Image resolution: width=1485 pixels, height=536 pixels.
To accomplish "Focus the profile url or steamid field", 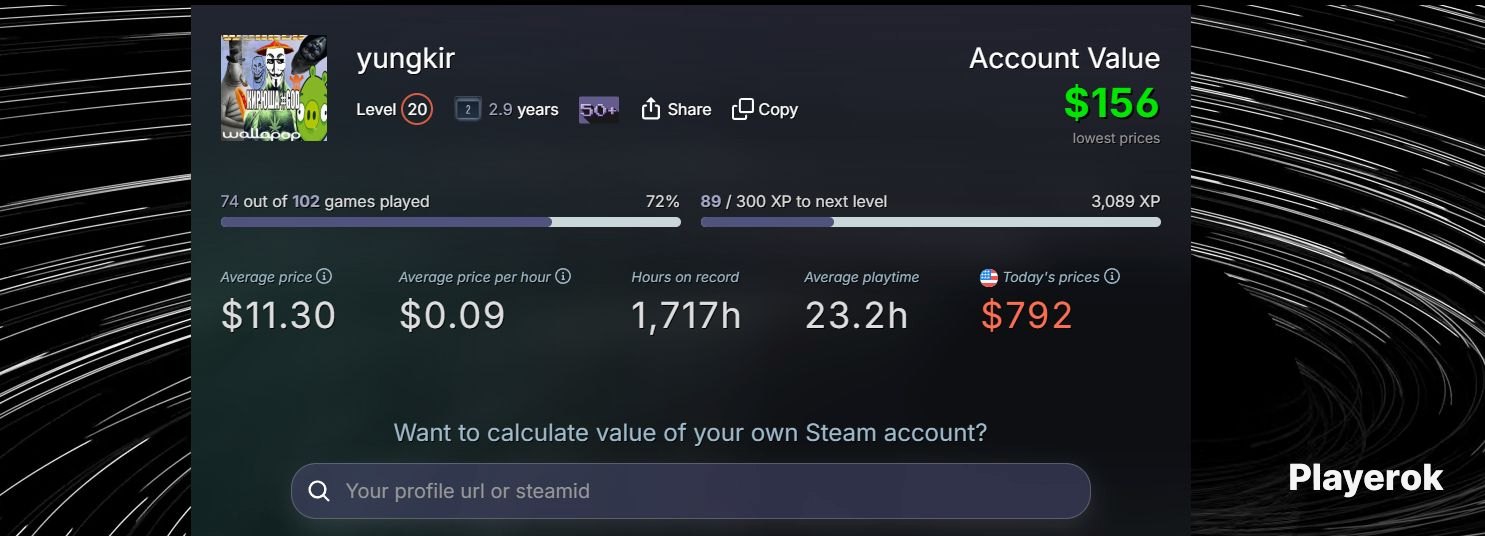I will [691, 491].
